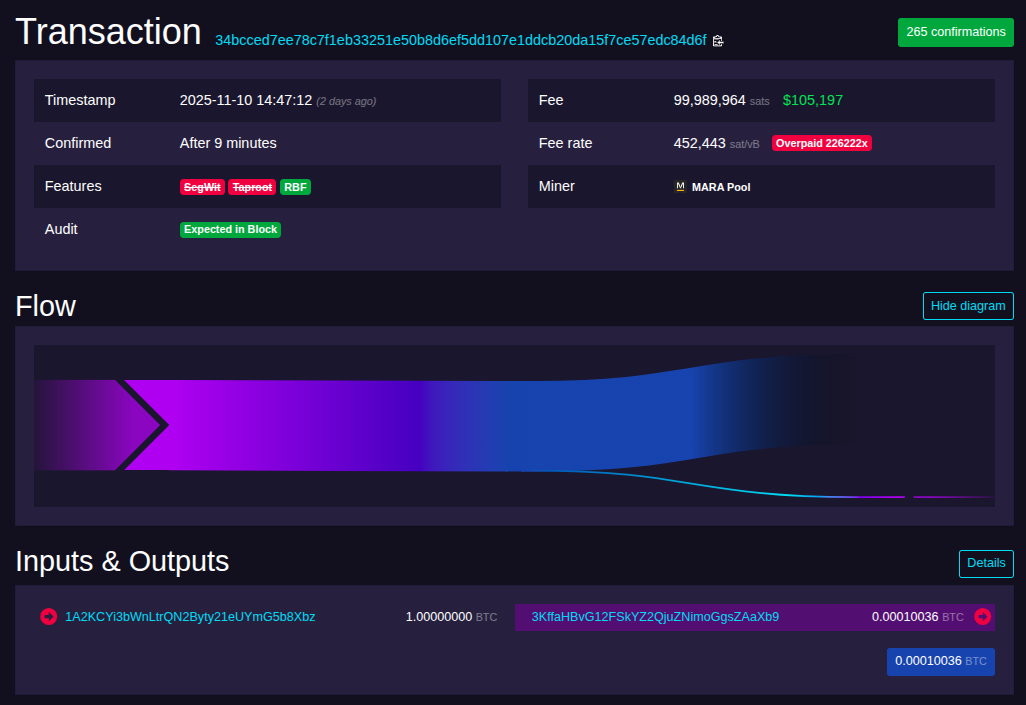1026x705 pixels.
Task: Open output address 3KffaHBvG12FSkYZ2QjuZNimoGgsZAaXb9
Action: (x=655, y=617)
